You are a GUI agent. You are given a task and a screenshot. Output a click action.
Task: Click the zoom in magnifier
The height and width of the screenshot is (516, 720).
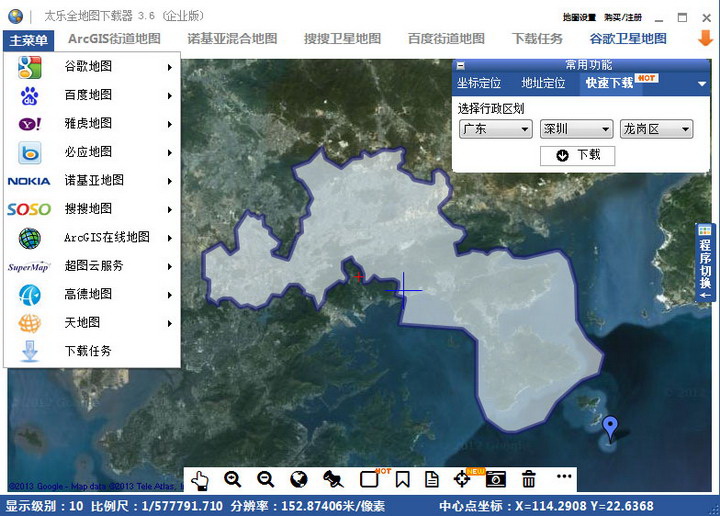pyautogui.click(x=232, y=479)
